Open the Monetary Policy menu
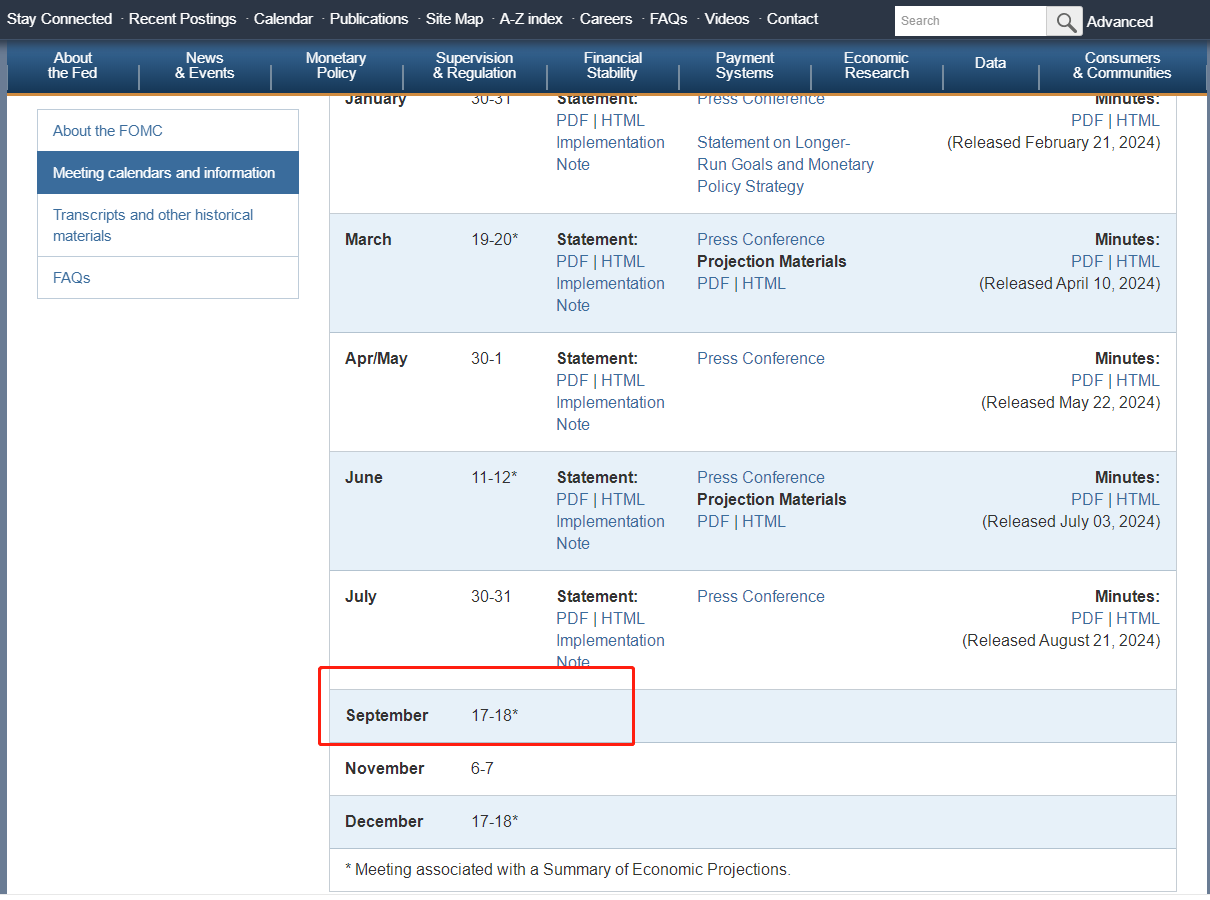Screen dimensions: 1210x900 click(336, 65)
